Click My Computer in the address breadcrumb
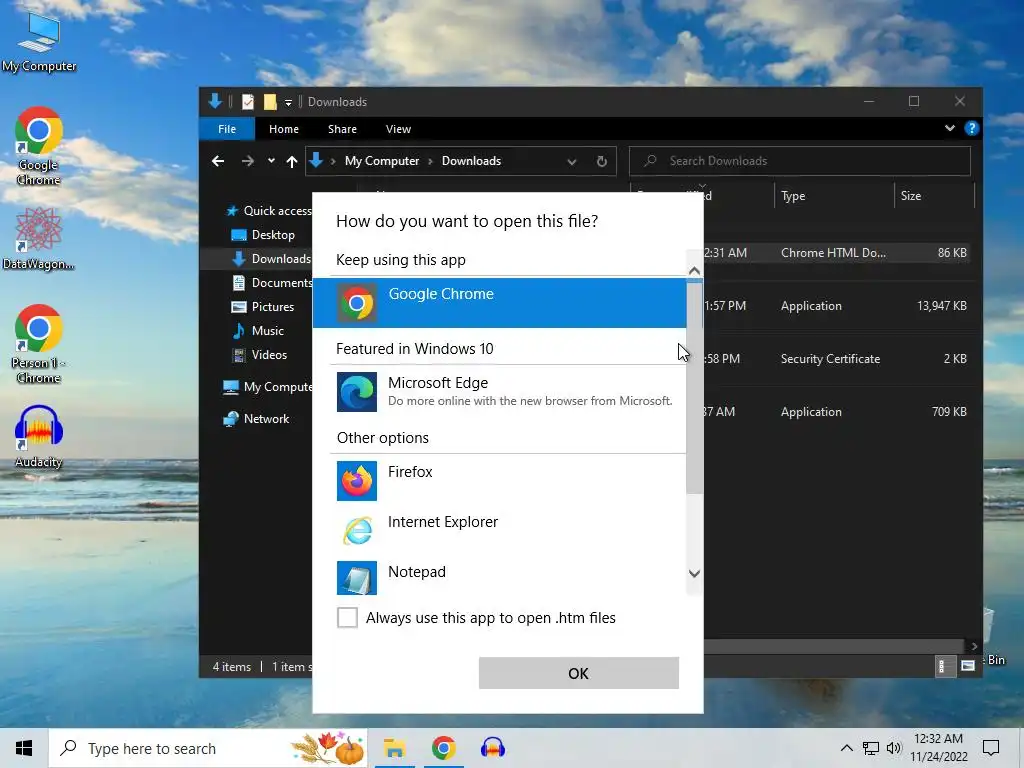 pyautogui.click(x=381, y=161)
